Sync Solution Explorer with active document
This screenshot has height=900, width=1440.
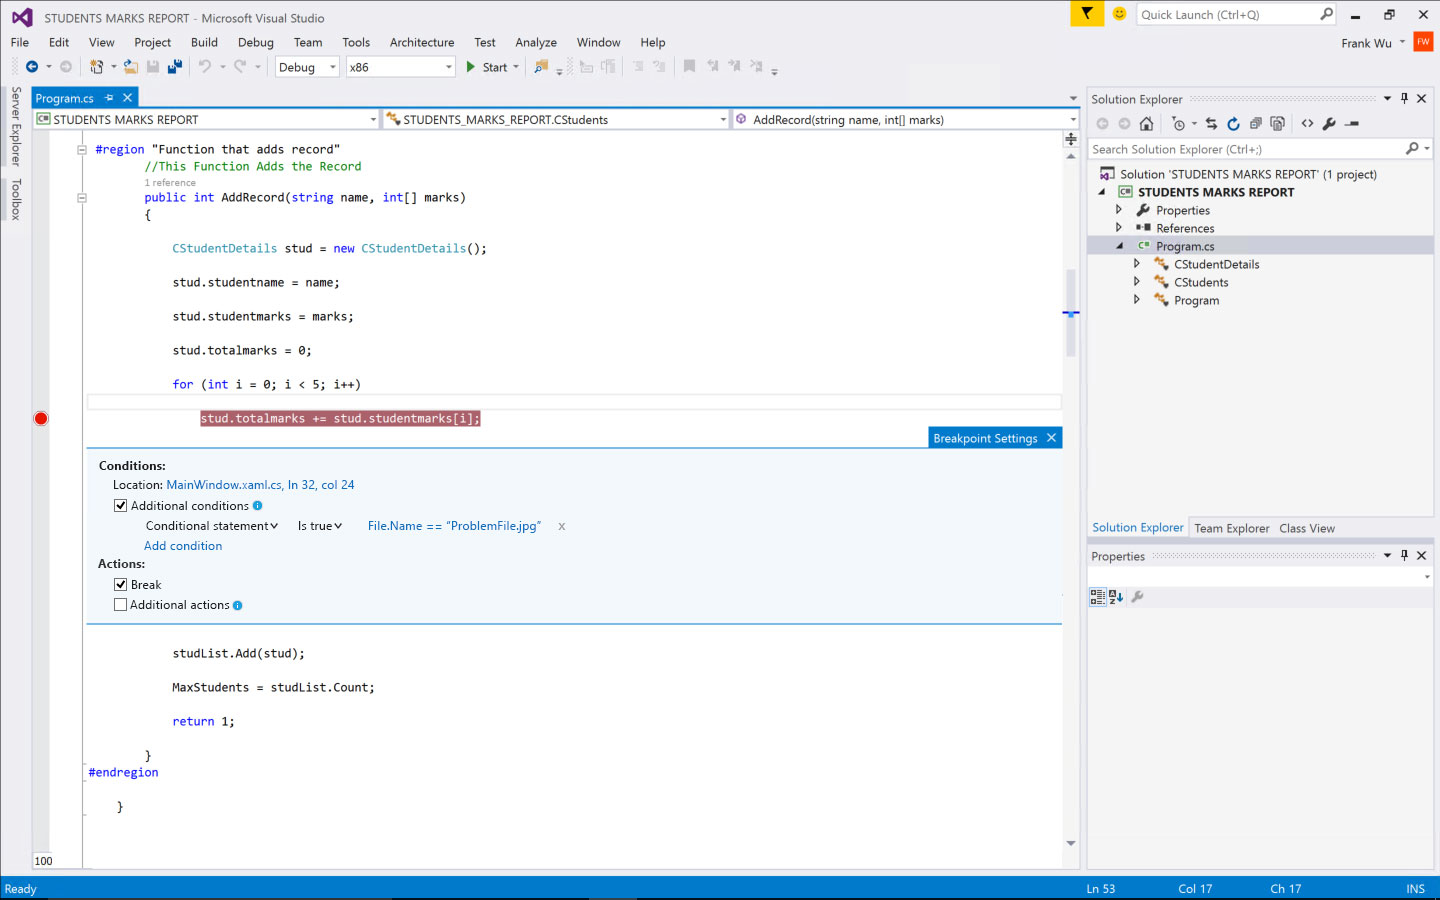tap(1212, 123)
